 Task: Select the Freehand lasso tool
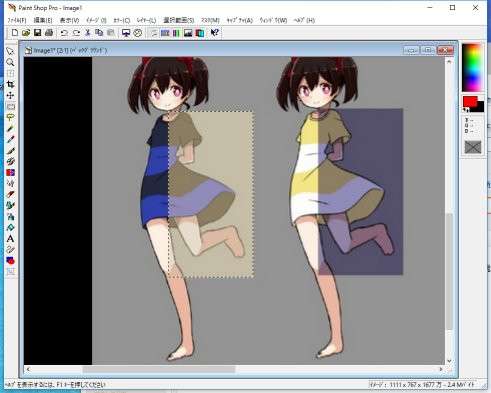tap(10, 117)
